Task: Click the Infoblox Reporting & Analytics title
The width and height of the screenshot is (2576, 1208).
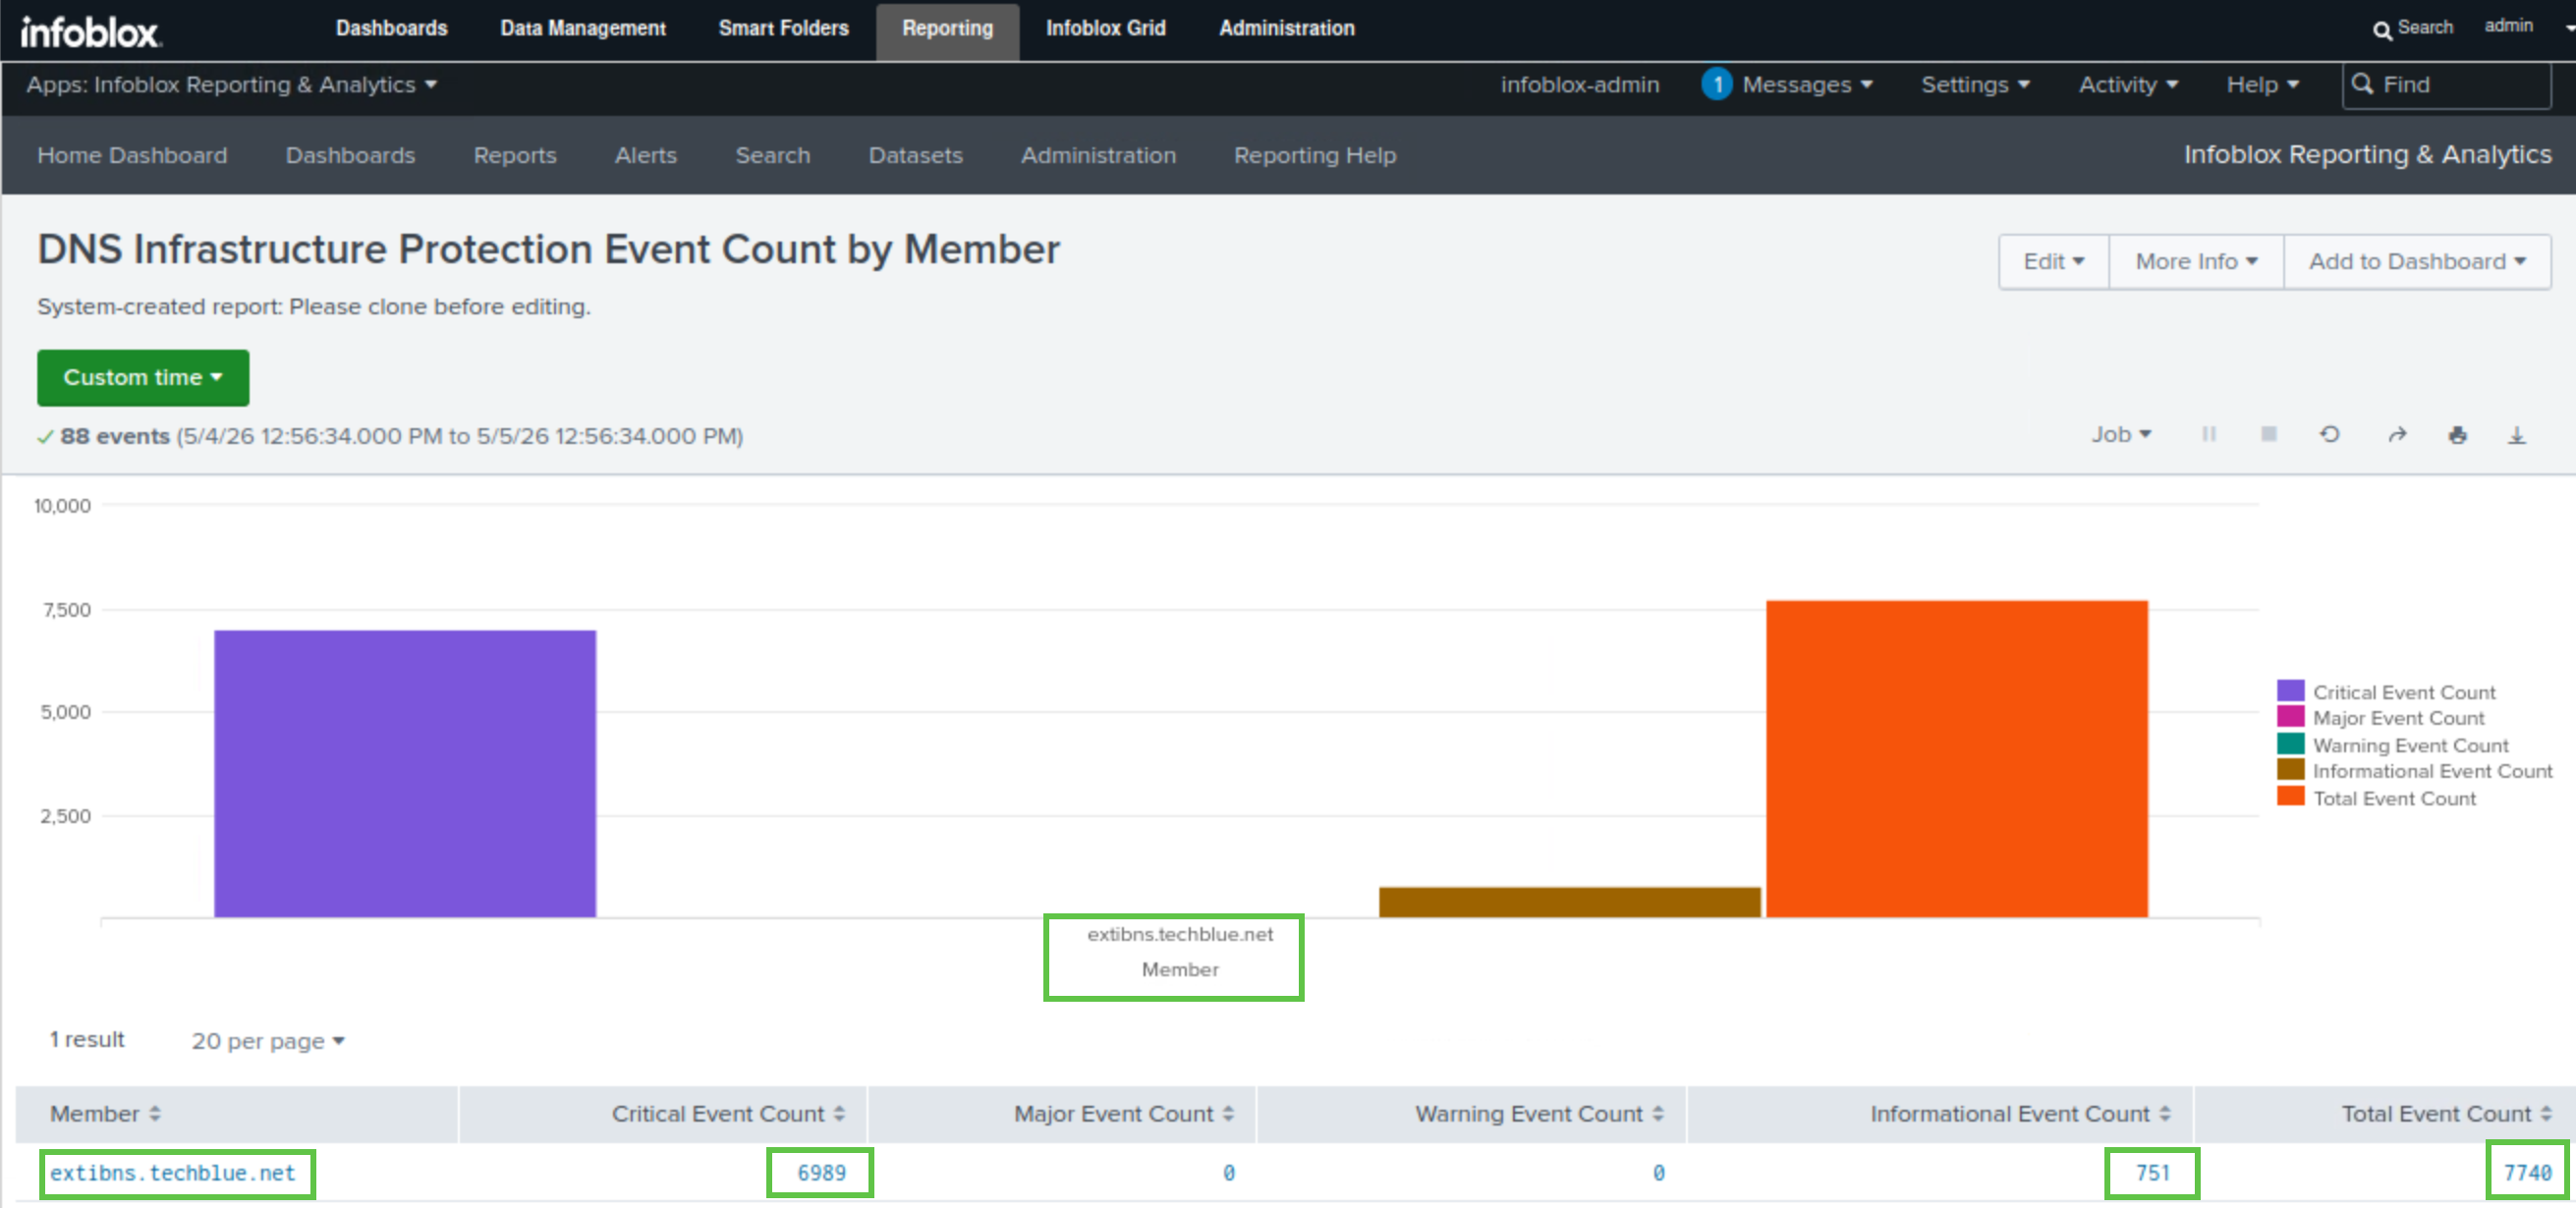Action: (2367, 154)
